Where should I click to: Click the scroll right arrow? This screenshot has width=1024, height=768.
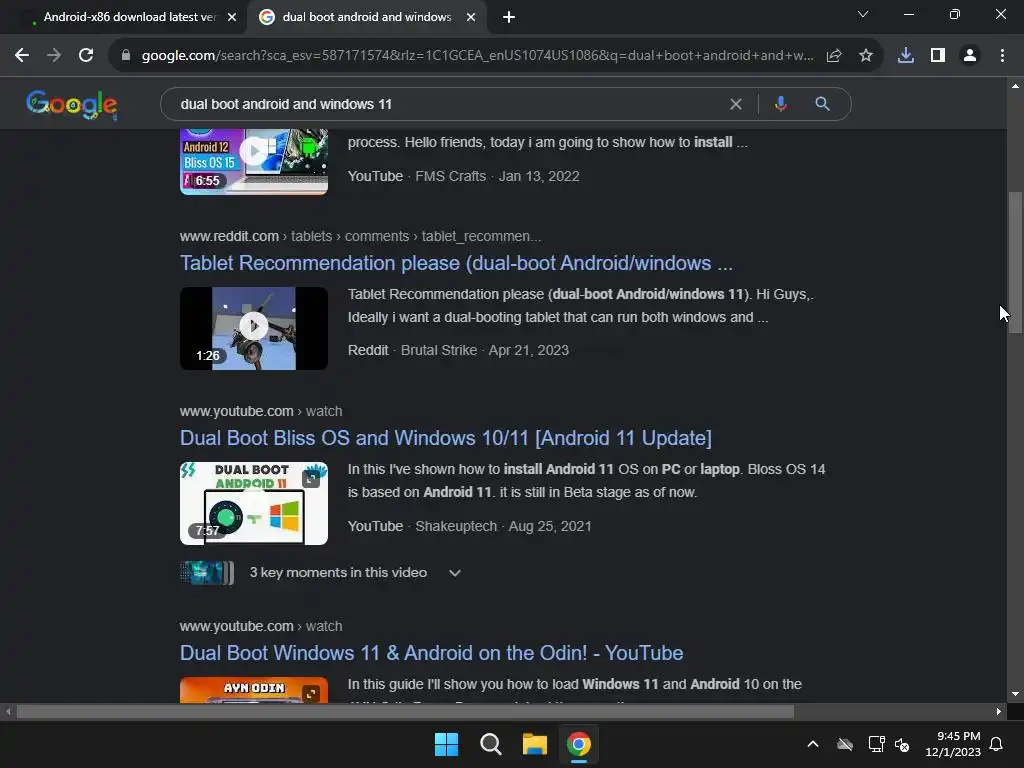(999, 712)
